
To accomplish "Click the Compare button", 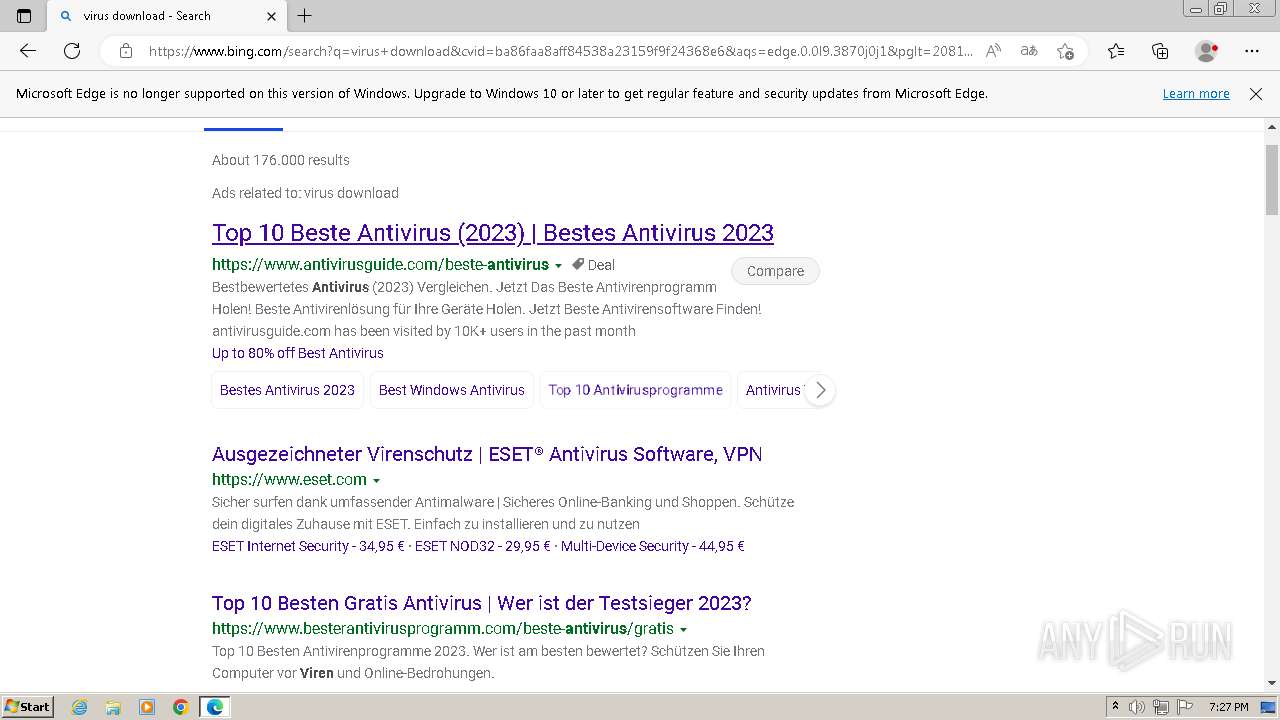I will (x=775, y=271).
